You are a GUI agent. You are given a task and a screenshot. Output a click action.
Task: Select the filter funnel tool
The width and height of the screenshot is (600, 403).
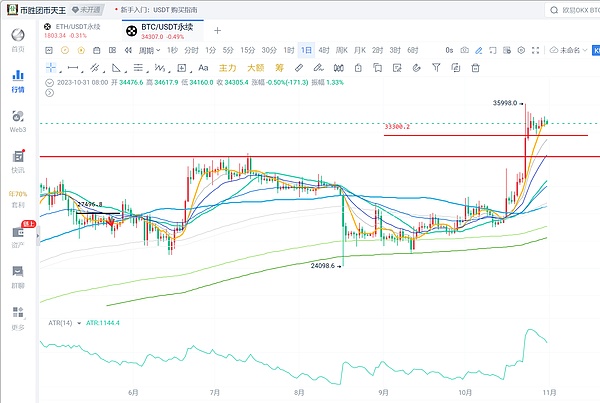pyautogui.click(x=435, y=68)
